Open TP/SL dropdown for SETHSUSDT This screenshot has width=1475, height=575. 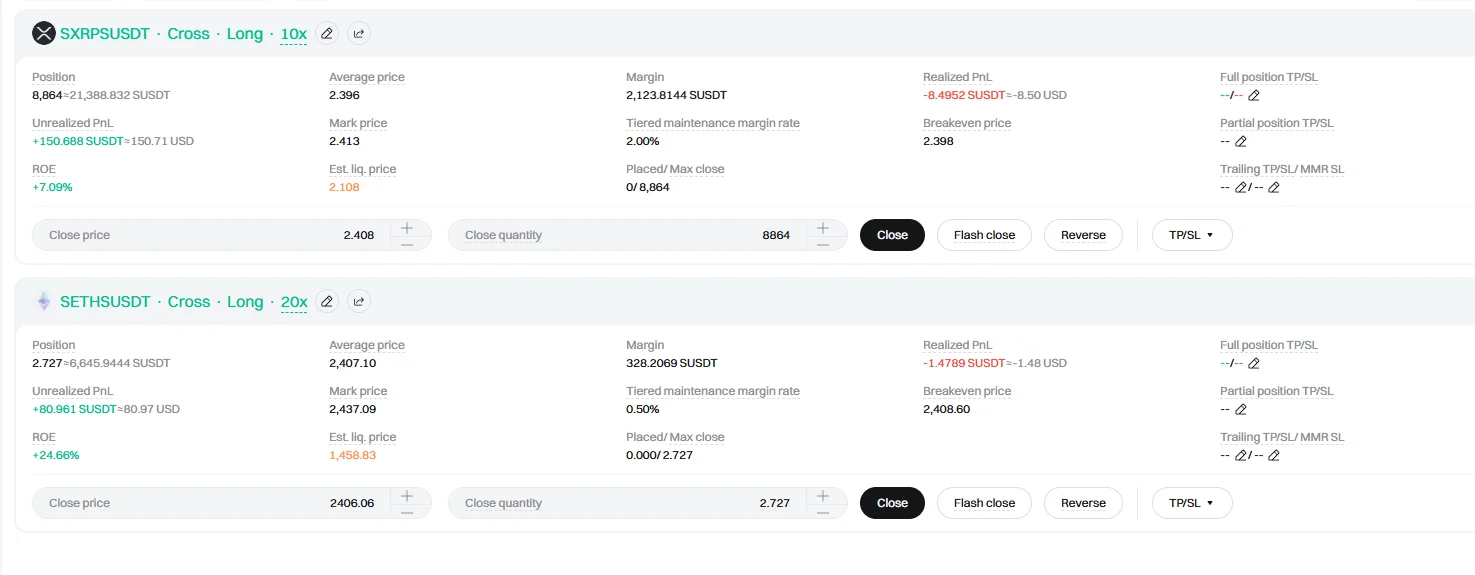click(1192, 503)
